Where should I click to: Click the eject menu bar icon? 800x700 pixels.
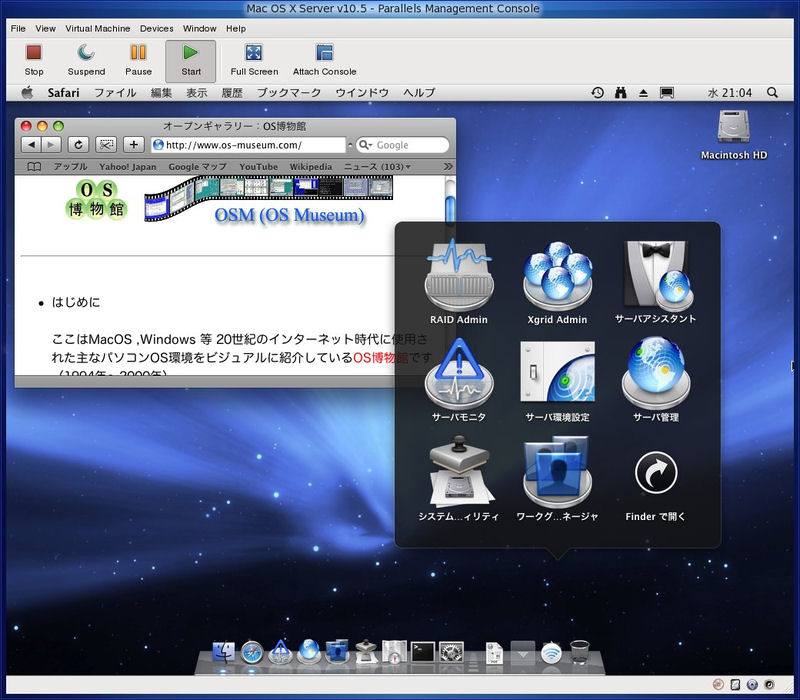(x=643, y=93)
